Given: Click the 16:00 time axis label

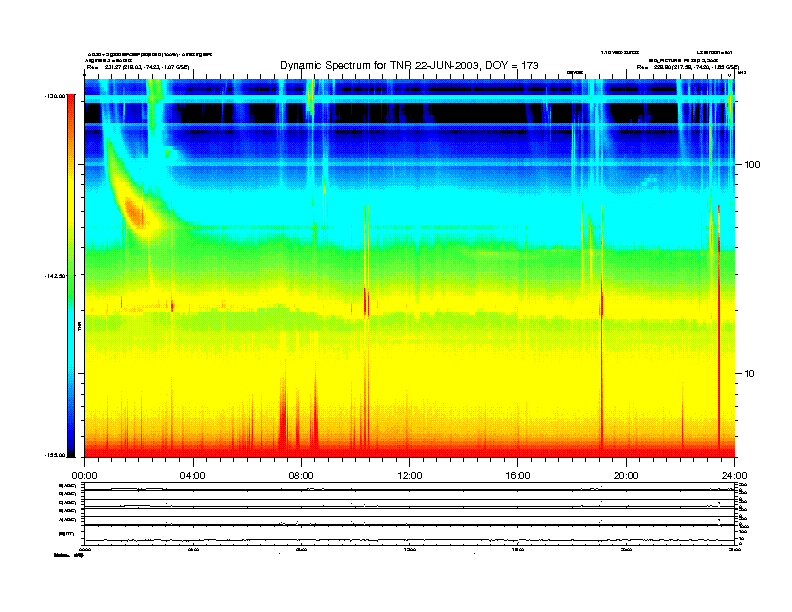Looking at the screenshot, I should click(518, 475).
